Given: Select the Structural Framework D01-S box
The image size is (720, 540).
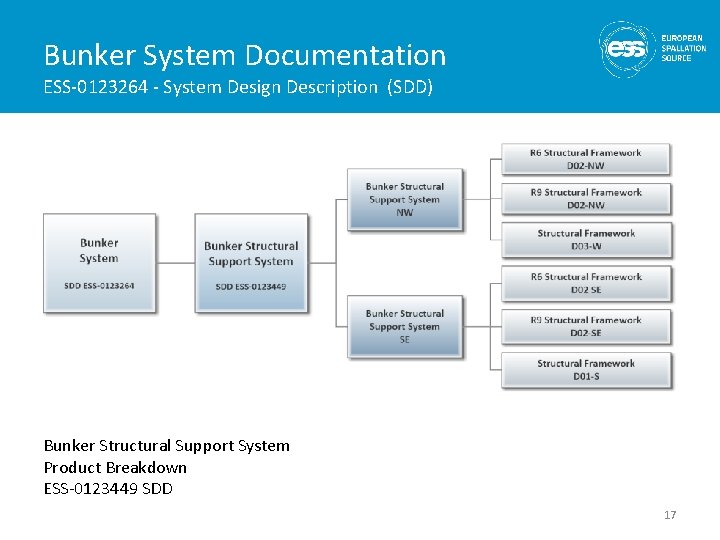Looking at the screenshot, I should 586,370.
